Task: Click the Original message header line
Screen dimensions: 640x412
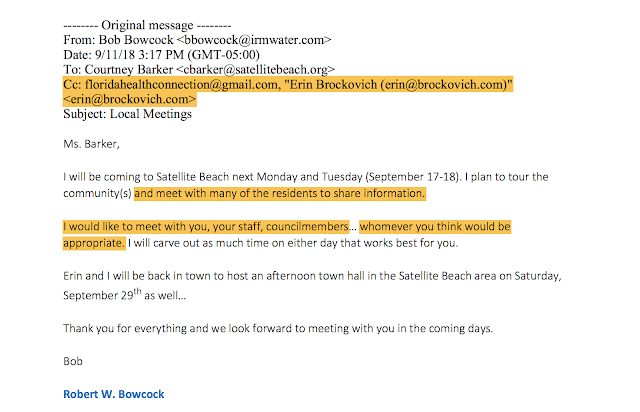Action: (147, 25)
